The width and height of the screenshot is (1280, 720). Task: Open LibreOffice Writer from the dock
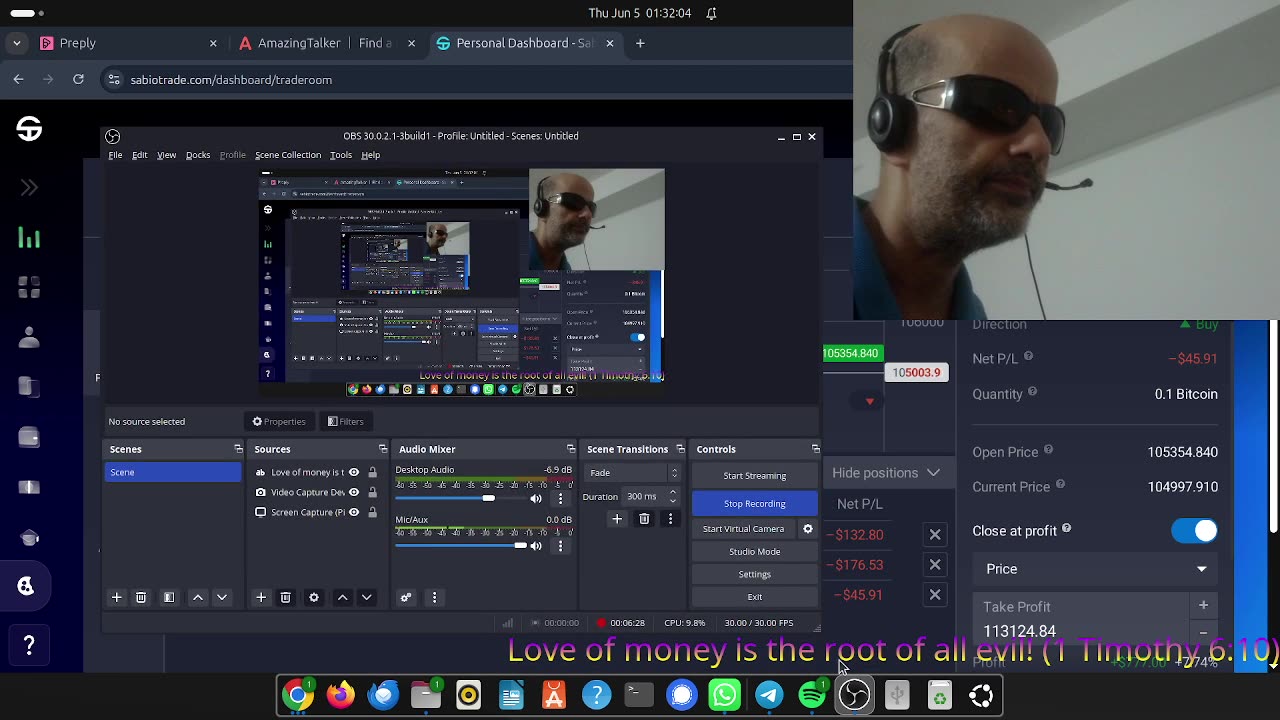click(511, 695)
